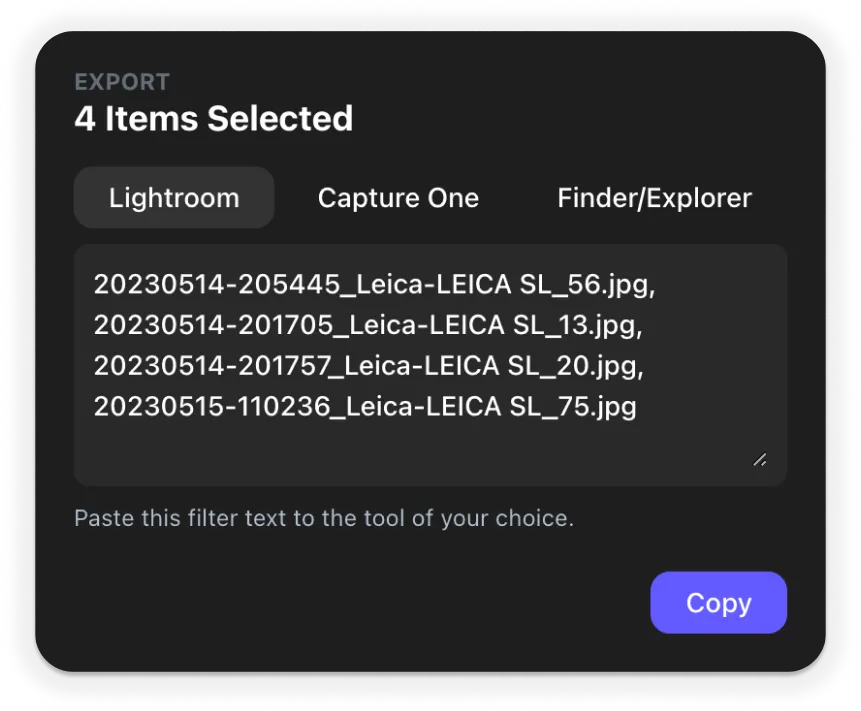This screenshot has height=711, width=861.
Task: Click the word "Selected" in the title
Action: coord(281,119)
